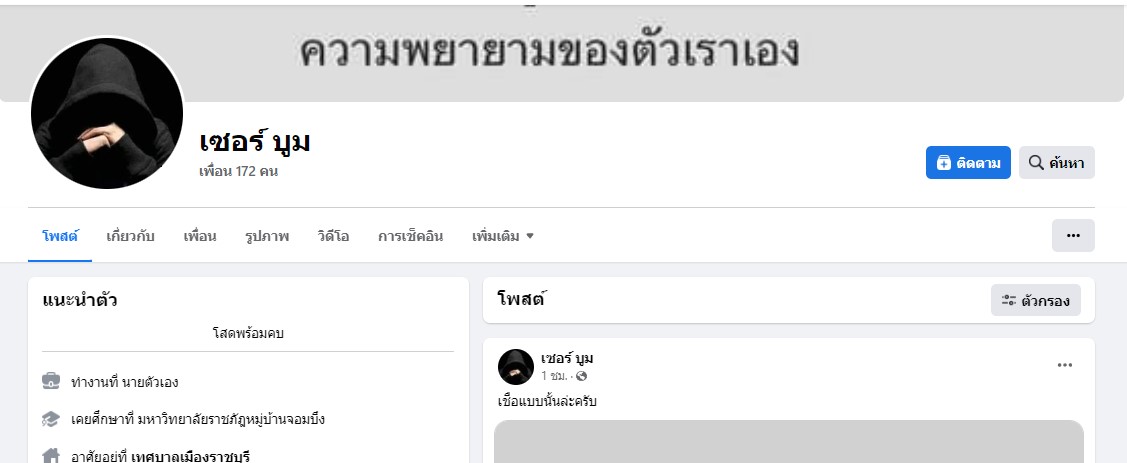
Task: Click เทศบาลเมืองราชบุรี location link
Action: coord(190,457)
